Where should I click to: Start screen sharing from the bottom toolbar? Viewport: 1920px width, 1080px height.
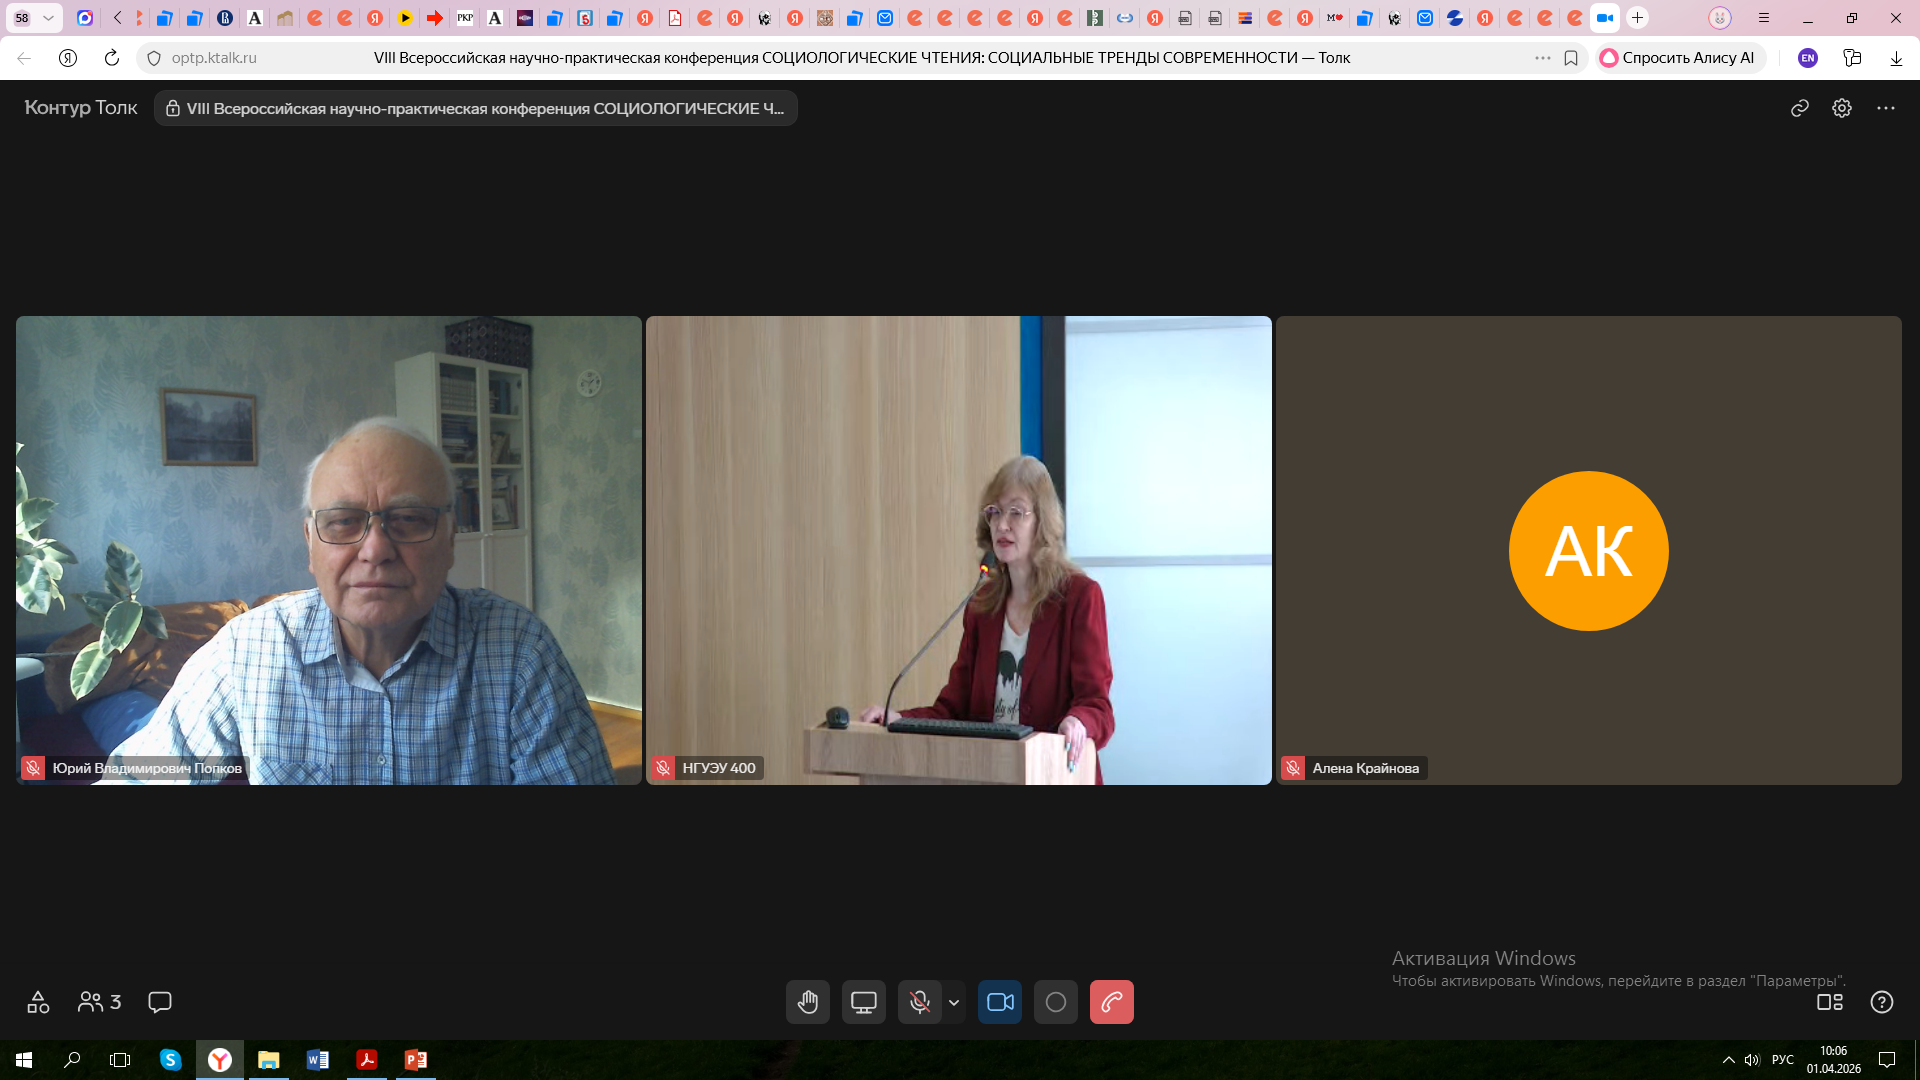tap(863, 1002)
